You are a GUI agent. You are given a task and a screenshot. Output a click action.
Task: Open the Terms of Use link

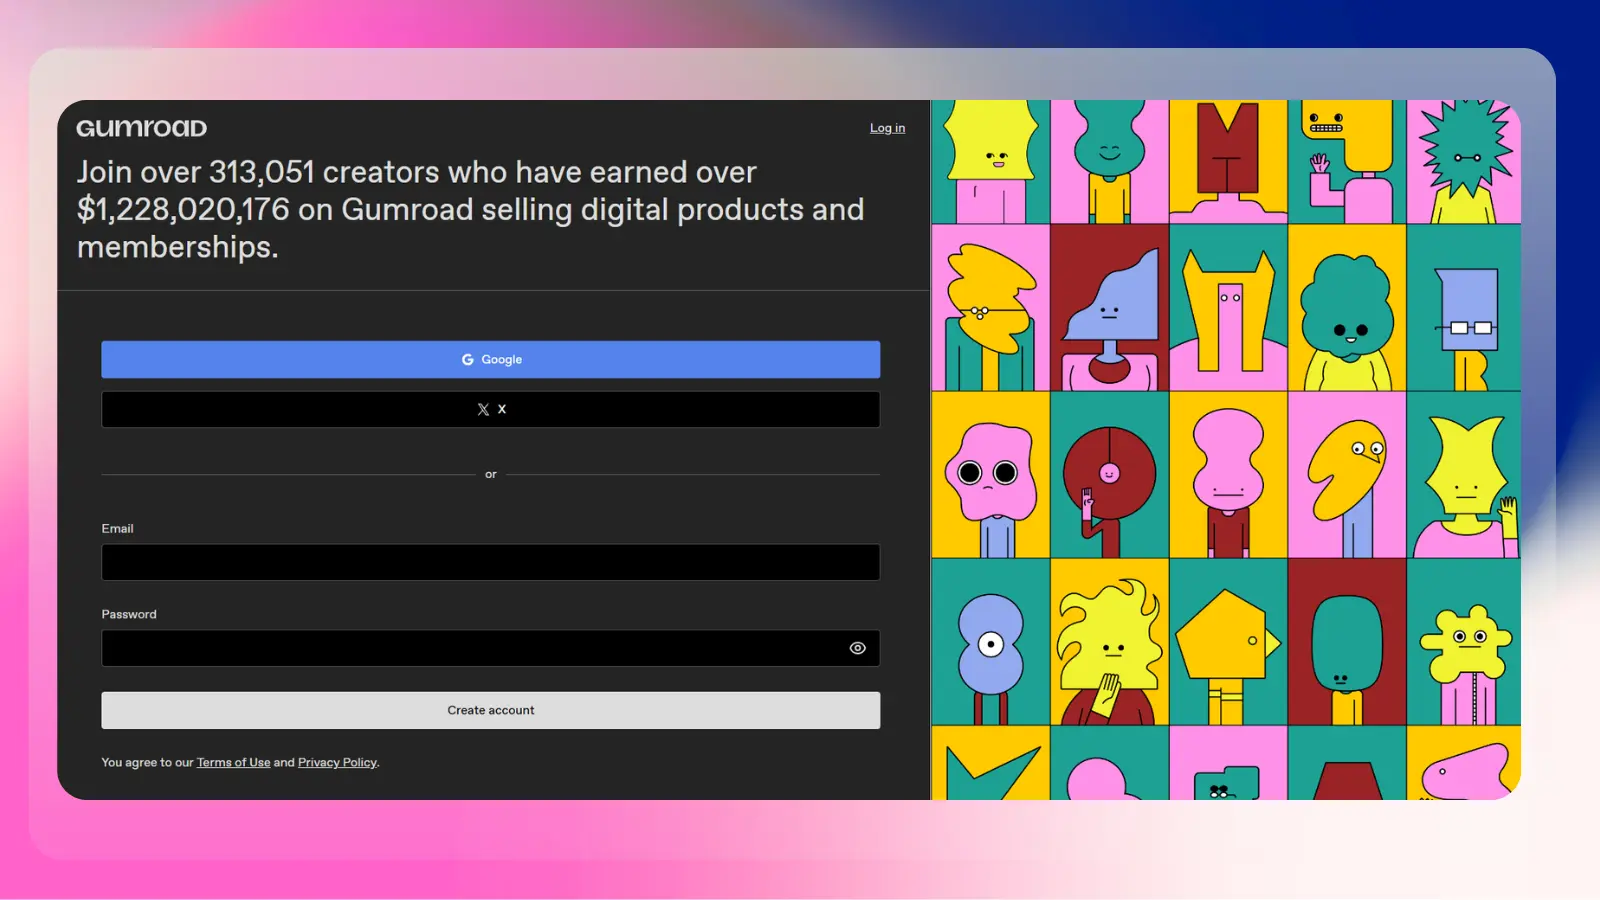tap(233, 762)
